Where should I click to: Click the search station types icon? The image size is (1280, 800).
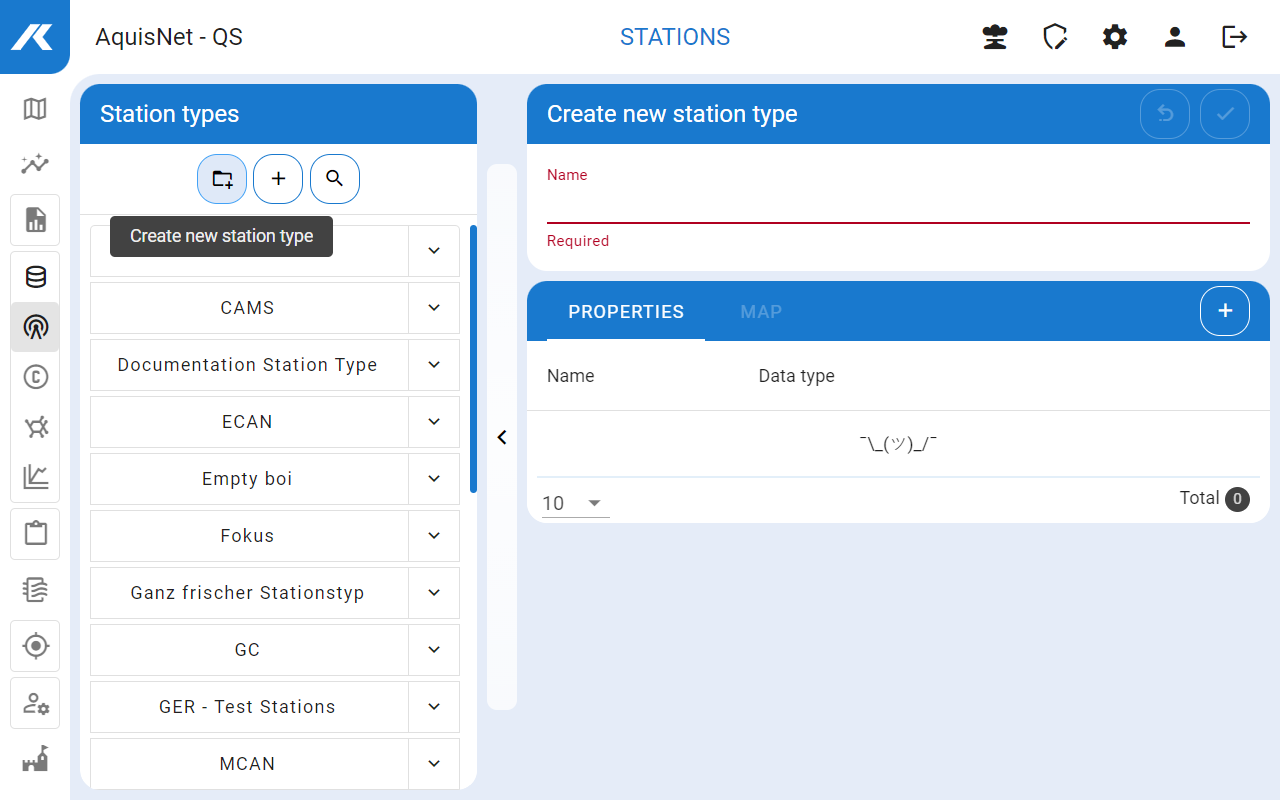coord(335,179)
